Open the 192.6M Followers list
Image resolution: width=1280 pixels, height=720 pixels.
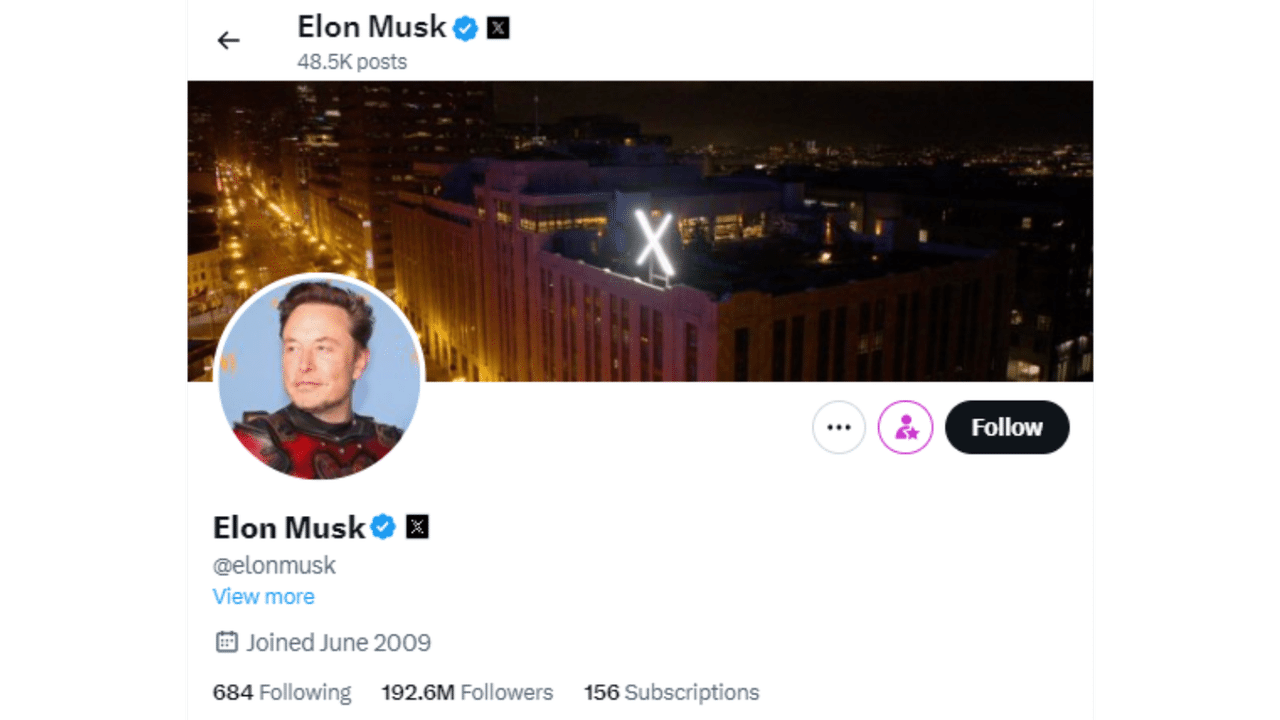tap(467, 692)
